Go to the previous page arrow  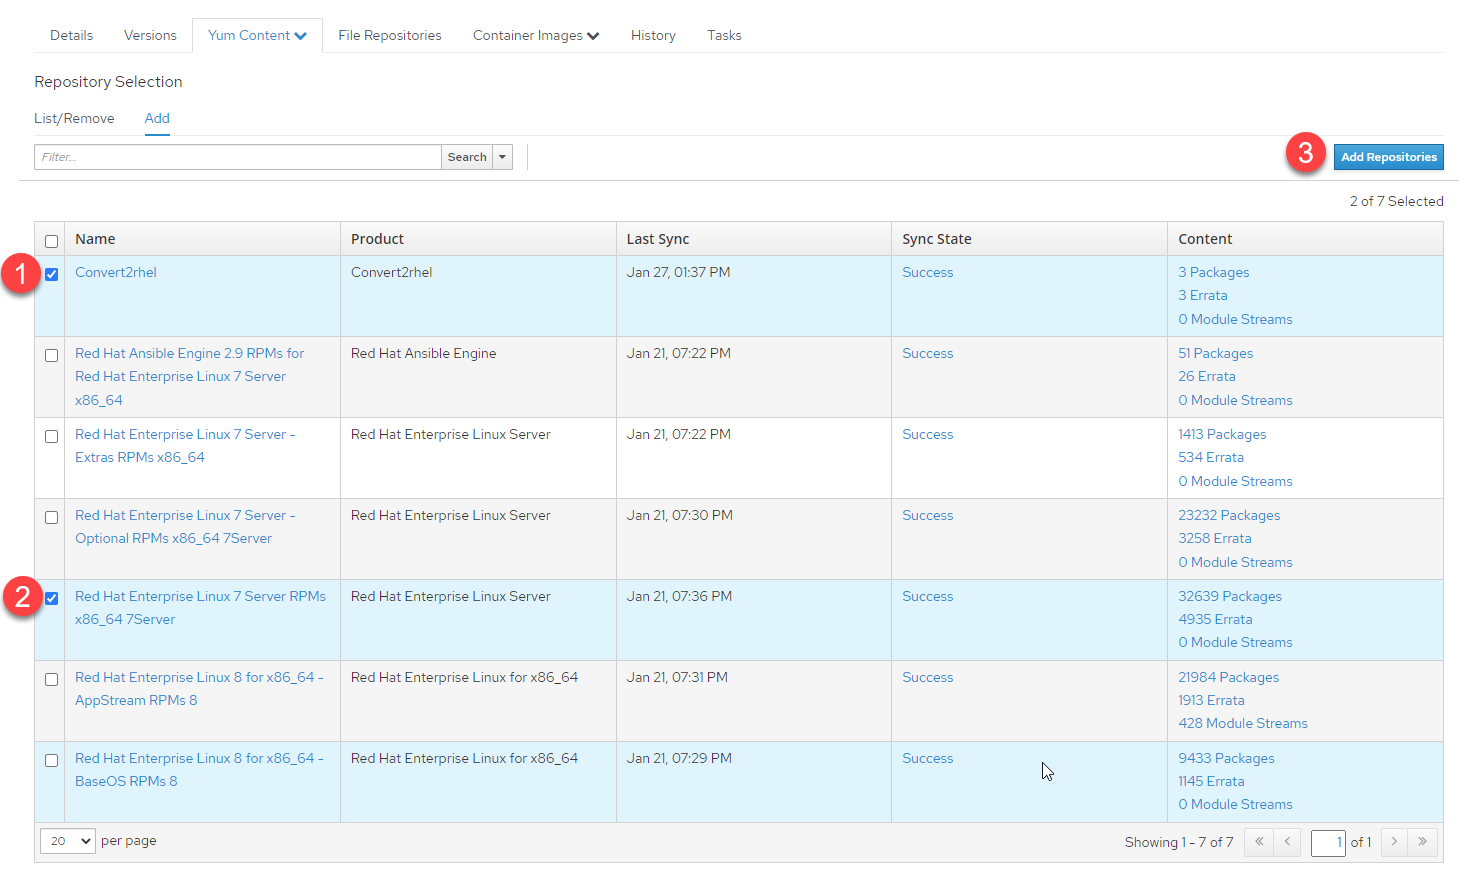click(x=1287, y=842)
